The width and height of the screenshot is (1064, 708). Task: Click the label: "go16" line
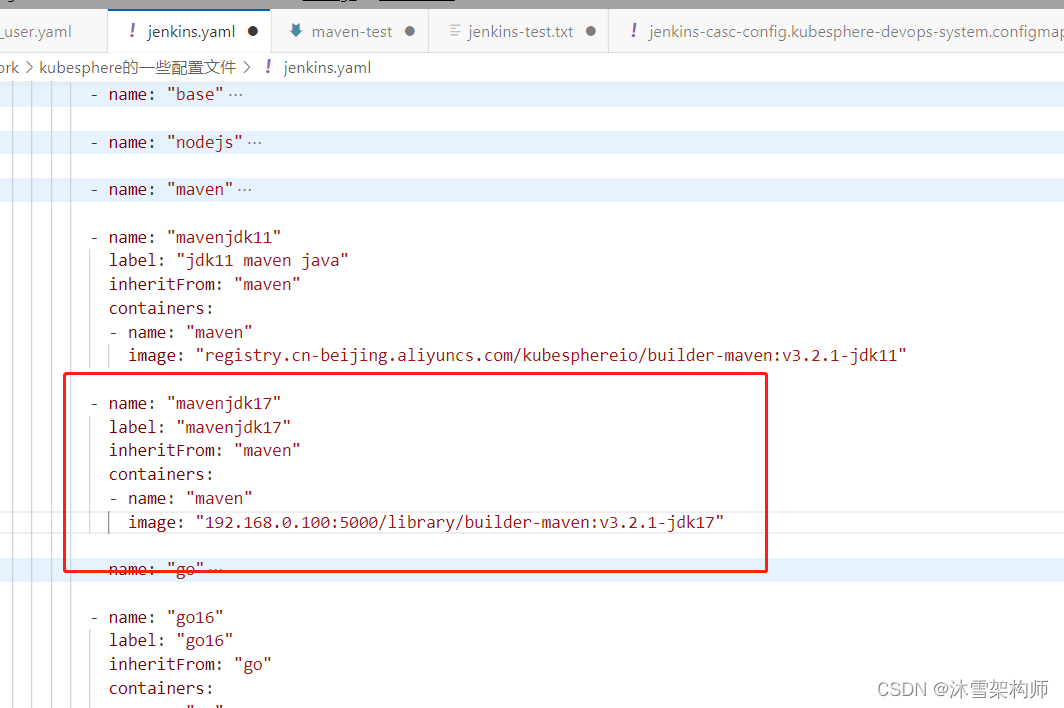tap(171, 641)
